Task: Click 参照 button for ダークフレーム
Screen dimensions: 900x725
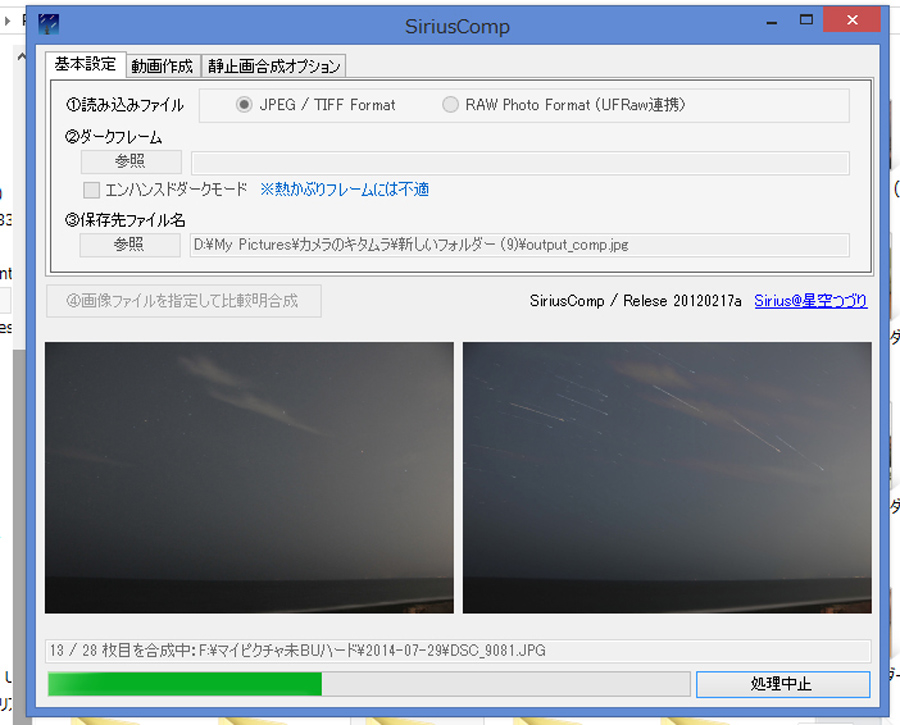Action: pos(130,162)
